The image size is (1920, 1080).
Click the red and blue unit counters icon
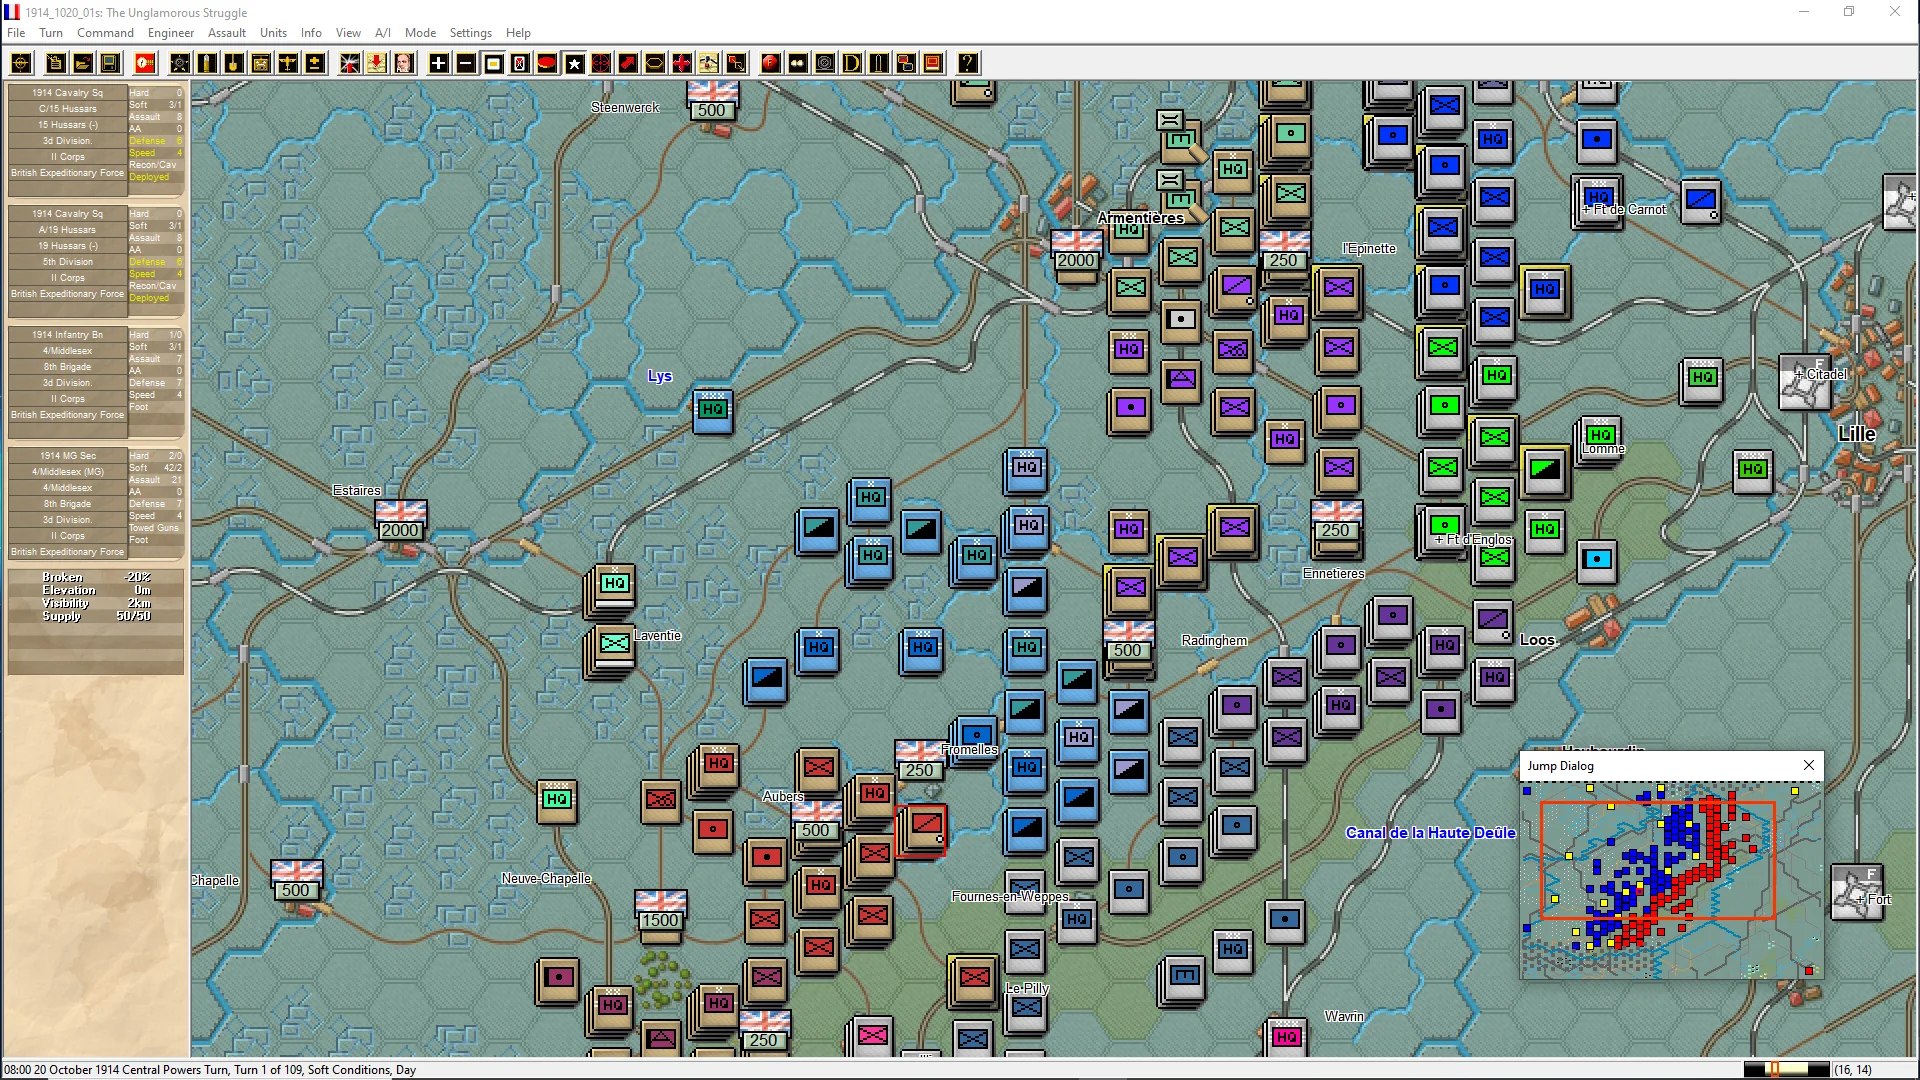click(905, 64)
